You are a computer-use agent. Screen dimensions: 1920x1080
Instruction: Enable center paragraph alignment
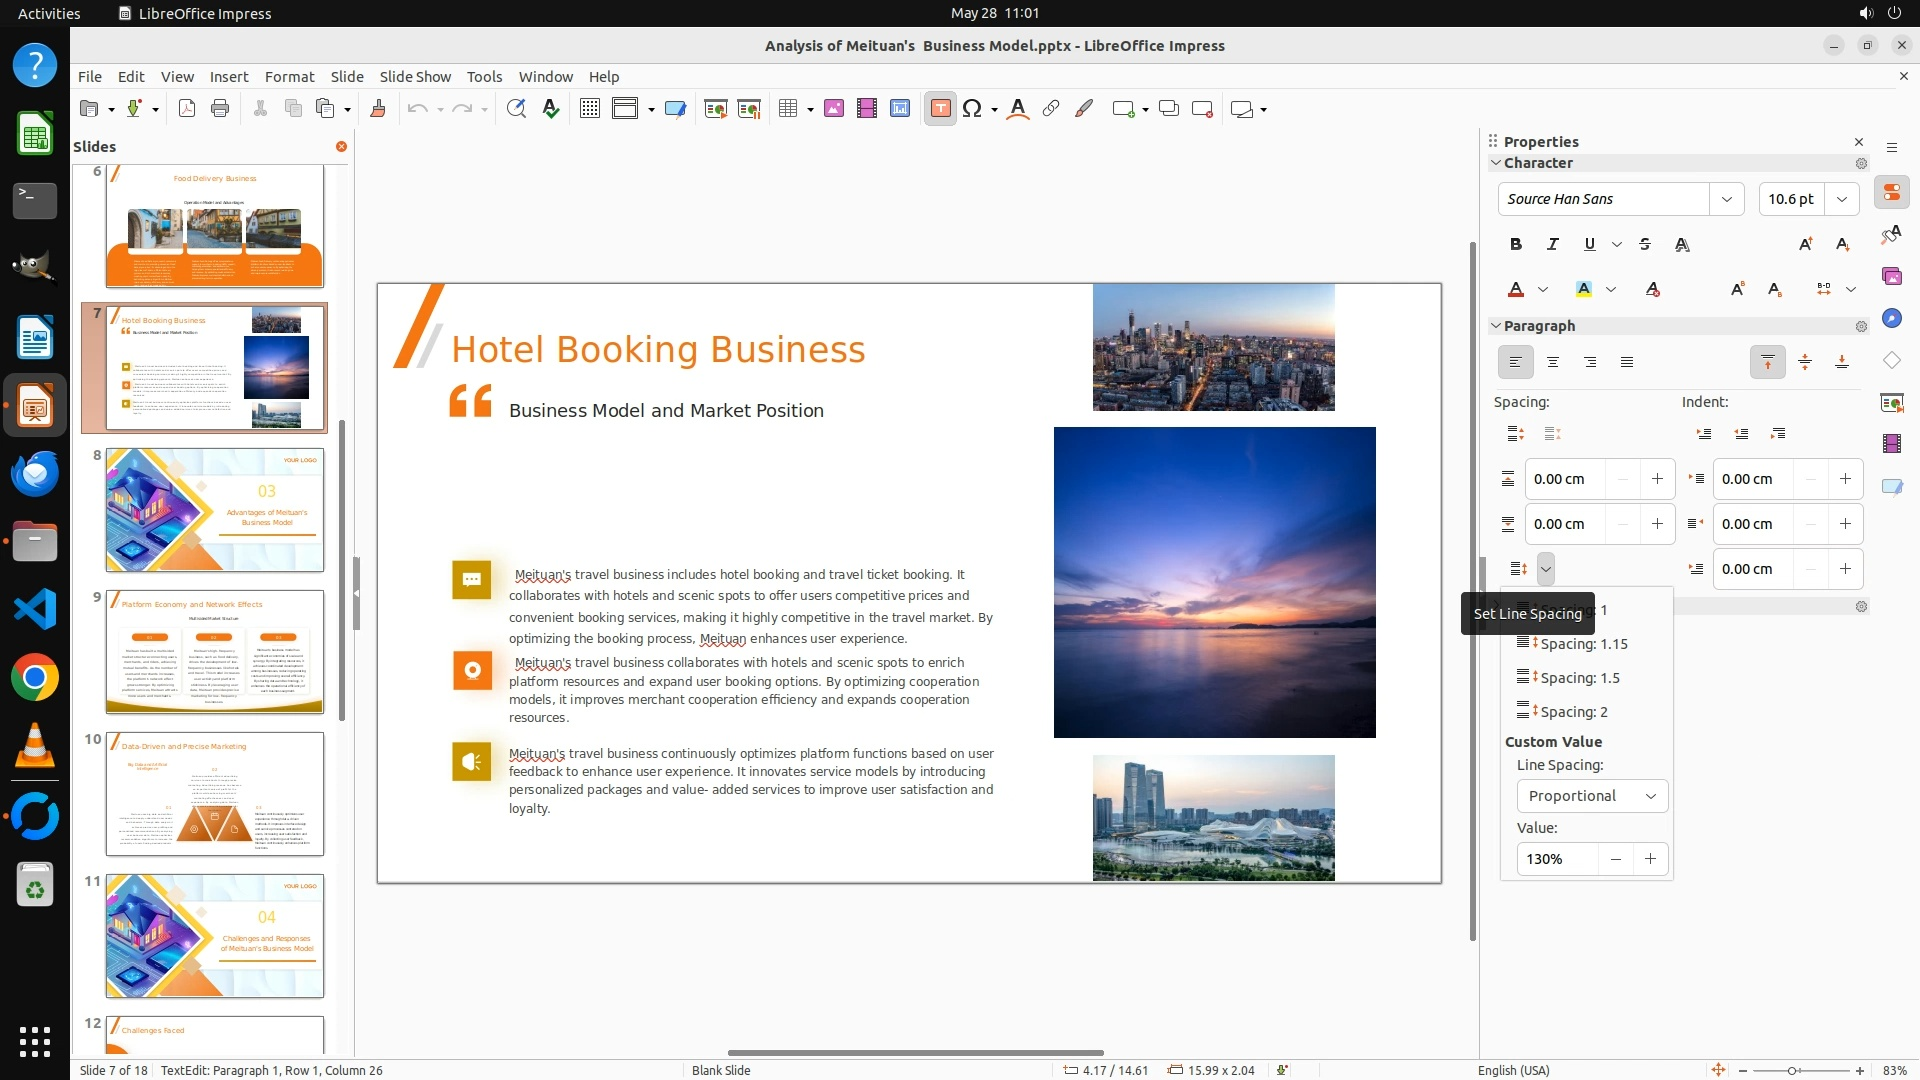[1553, 362]
